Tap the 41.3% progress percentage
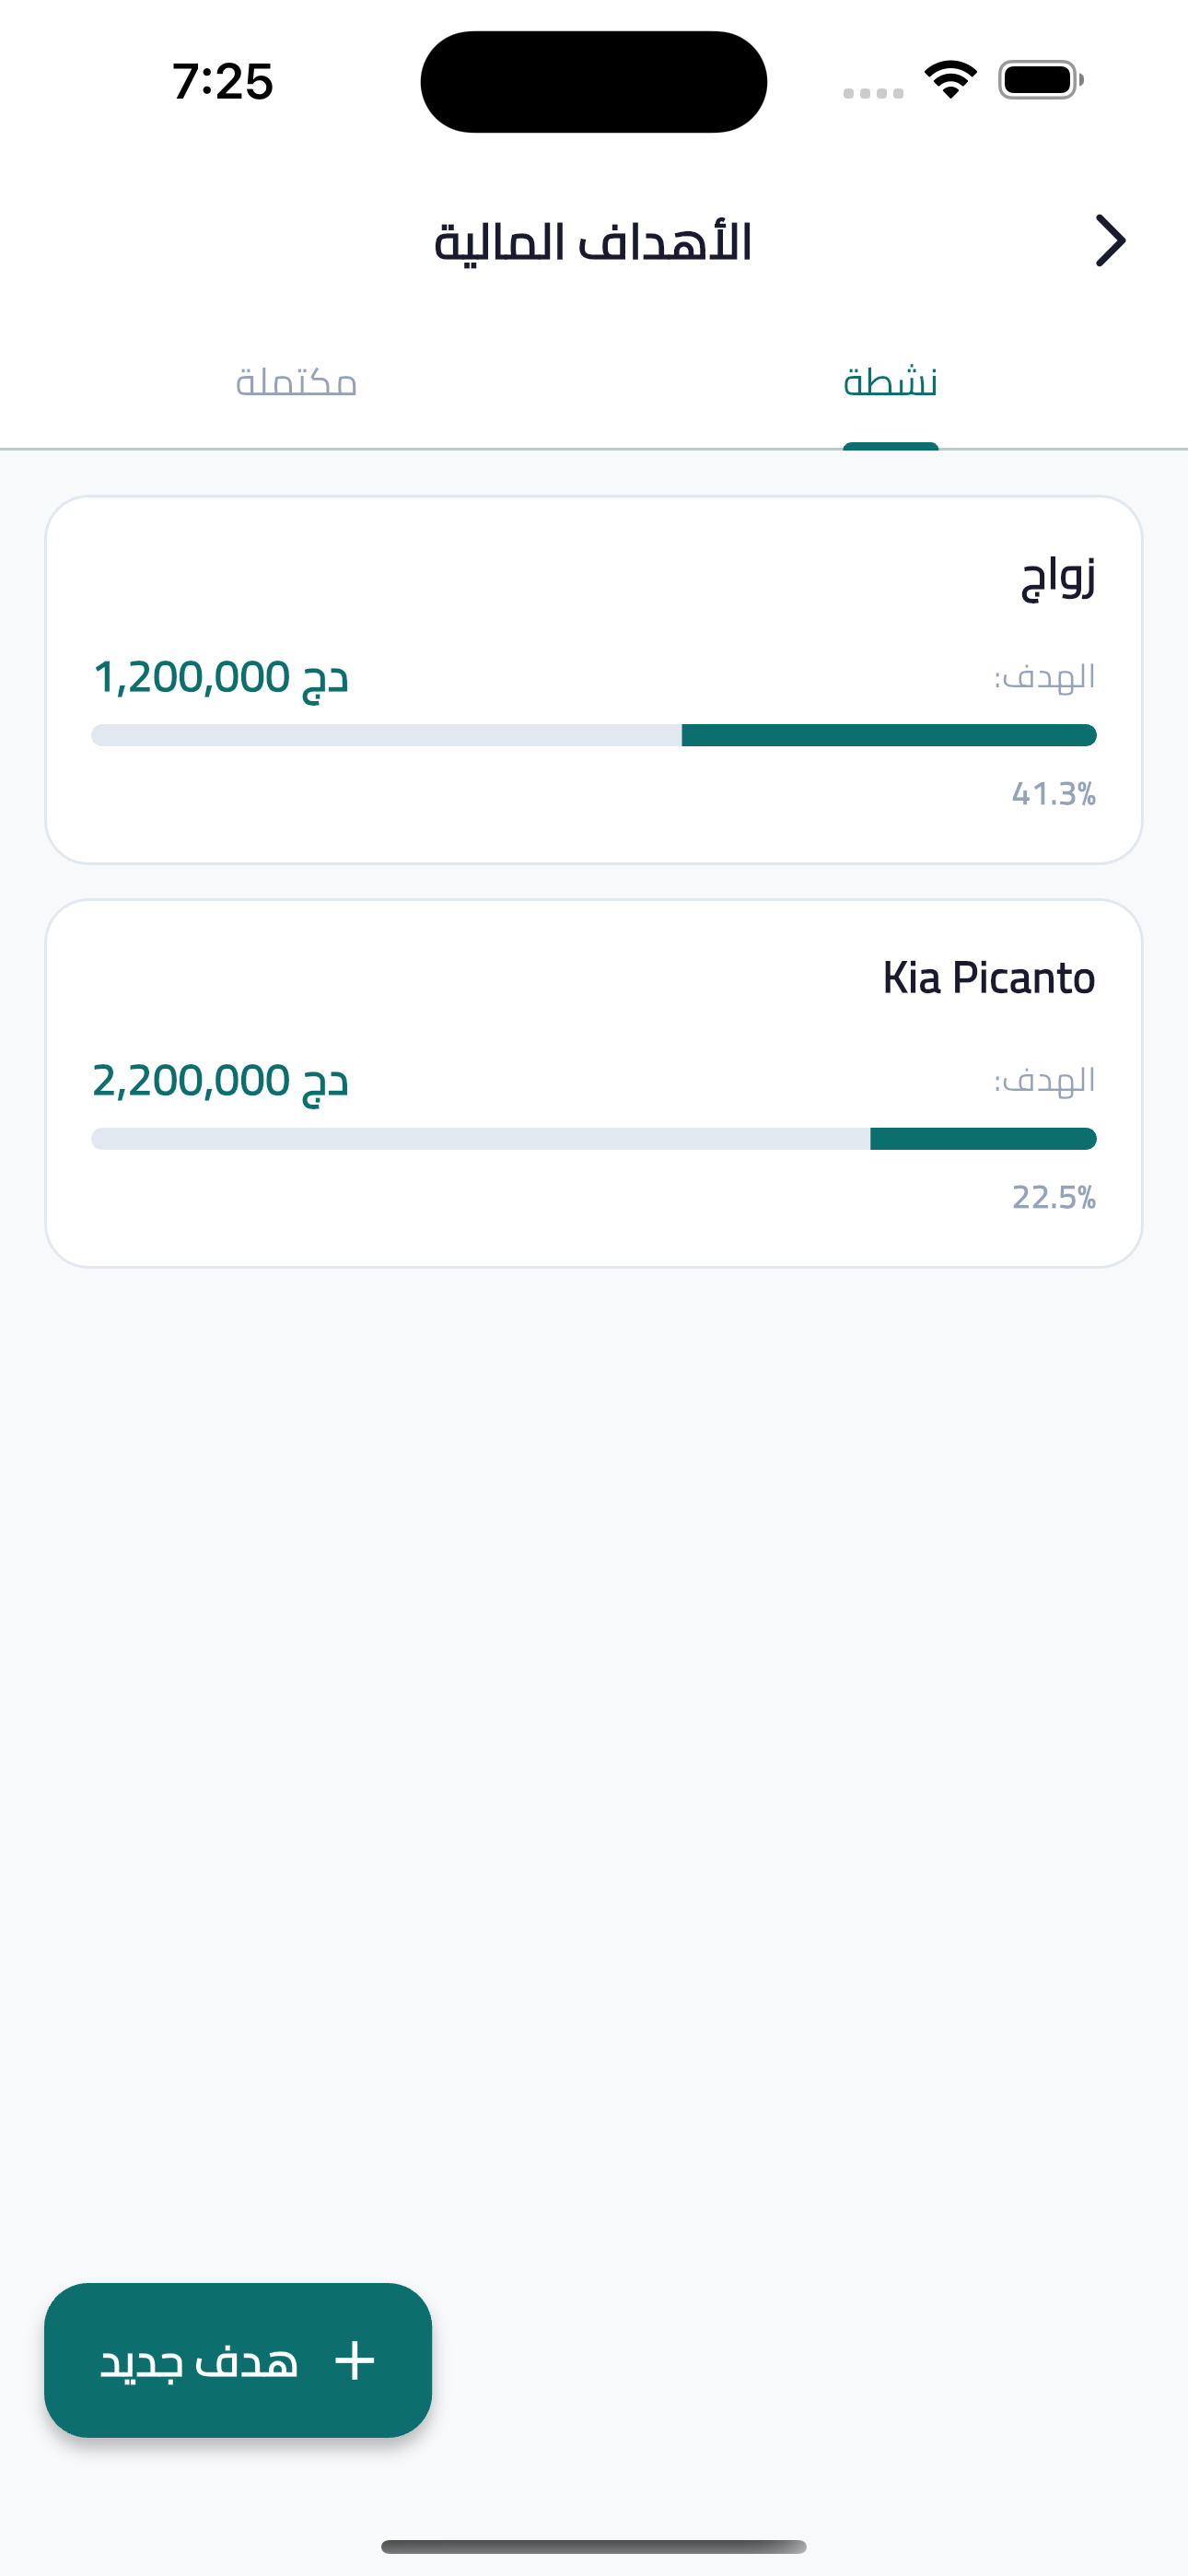The width and height of the screenshot is (1188, 2576). point(1054,794)
